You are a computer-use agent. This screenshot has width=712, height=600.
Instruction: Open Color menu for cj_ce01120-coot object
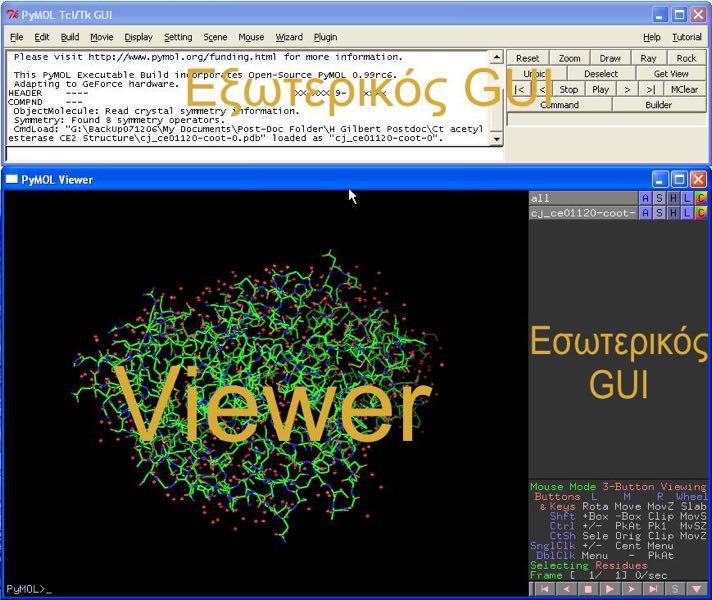[x=701, y=213]
